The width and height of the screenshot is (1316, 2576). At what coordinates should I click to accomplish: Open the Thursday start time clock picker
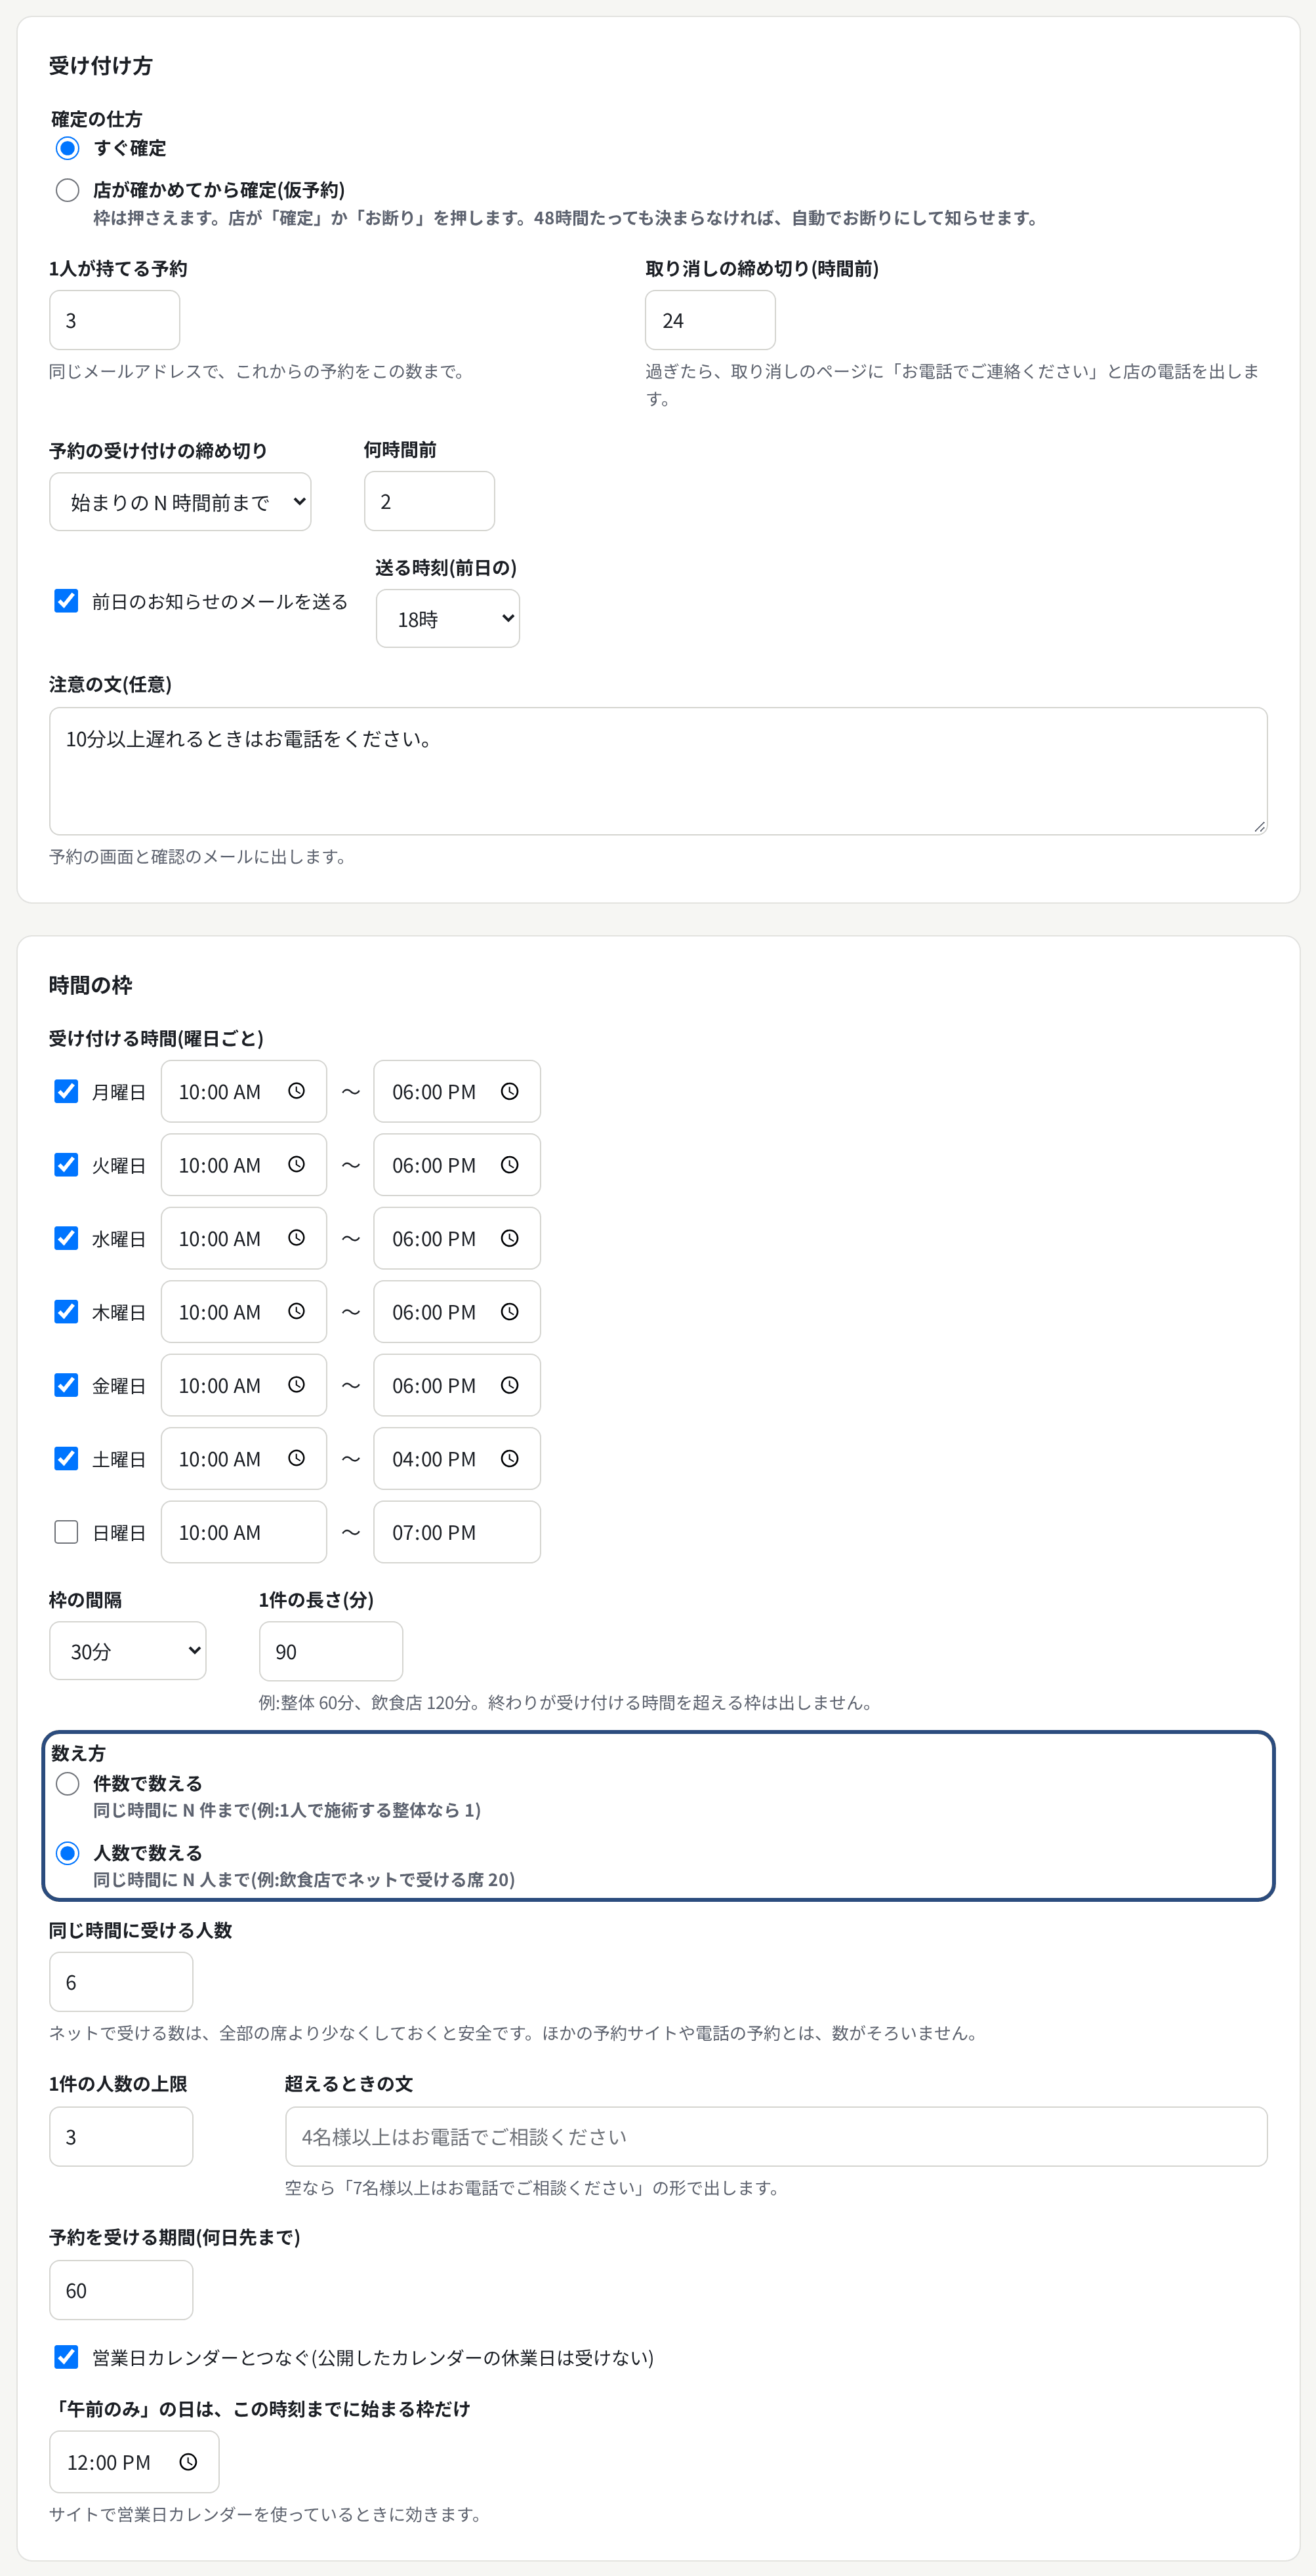(x=296, y=1311)
